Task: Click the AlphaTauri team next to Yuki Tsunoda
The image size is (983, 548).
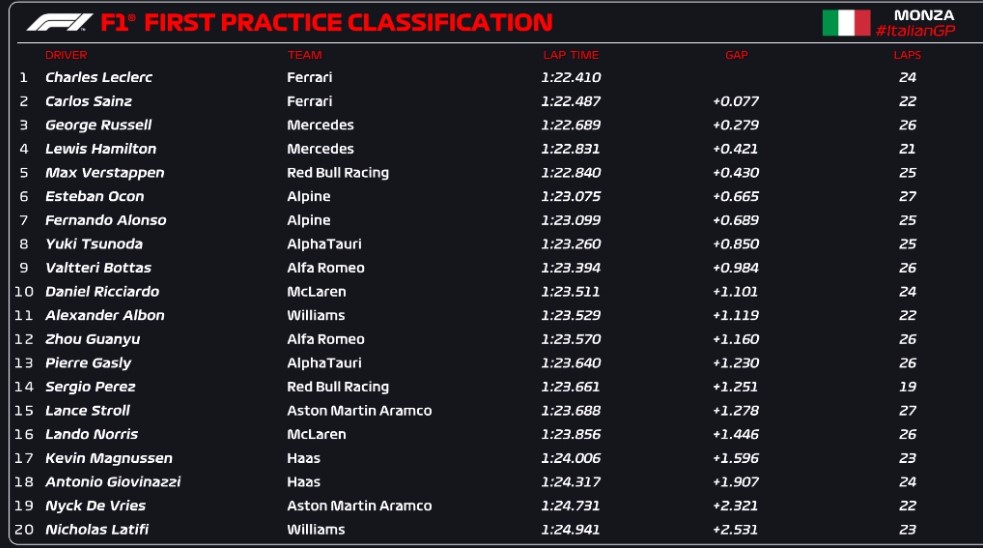Action: (x=324, y=244)
